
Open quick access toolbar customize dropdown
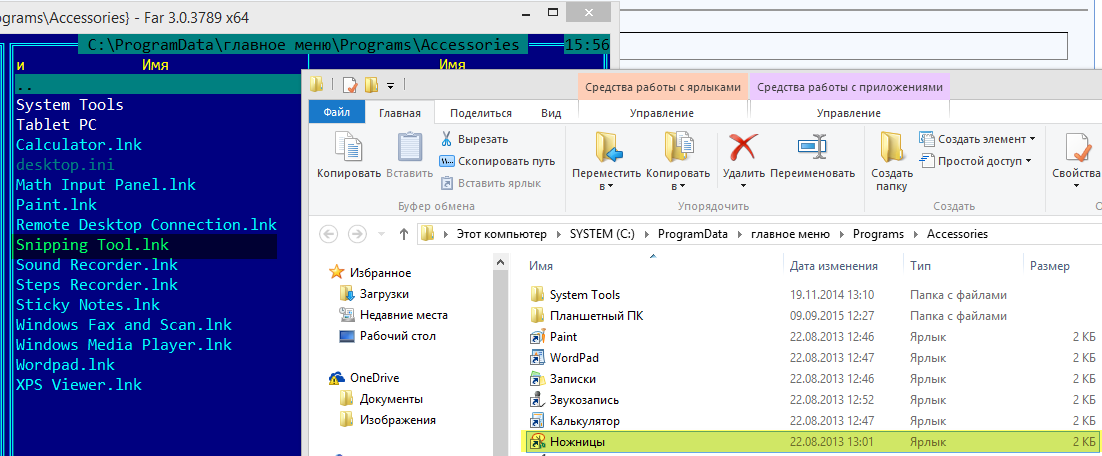391,86
